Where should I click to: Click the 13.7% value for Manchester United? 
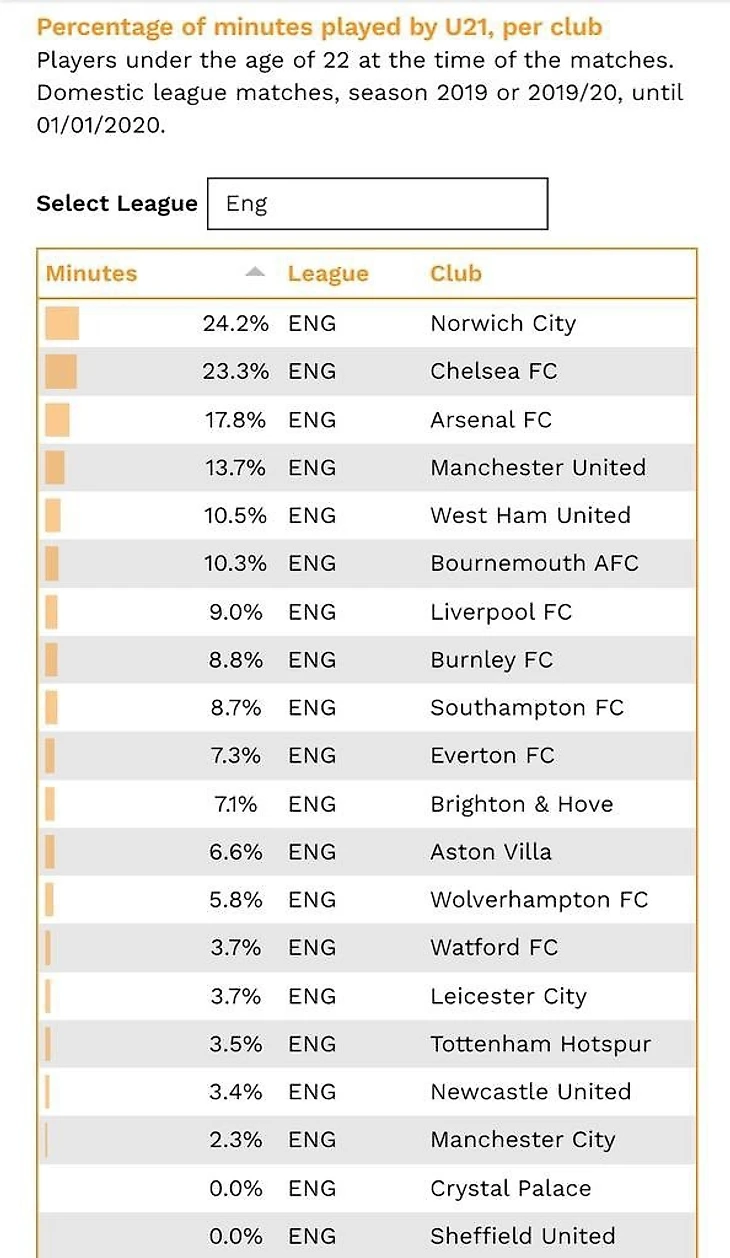[x=236, y=468]
